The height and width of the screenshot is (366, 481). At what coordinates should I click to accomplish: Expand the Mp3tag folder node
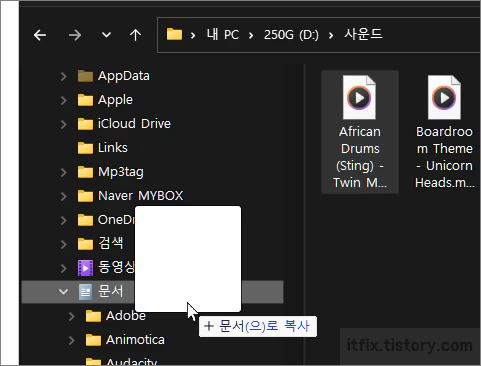click(63, 172)
